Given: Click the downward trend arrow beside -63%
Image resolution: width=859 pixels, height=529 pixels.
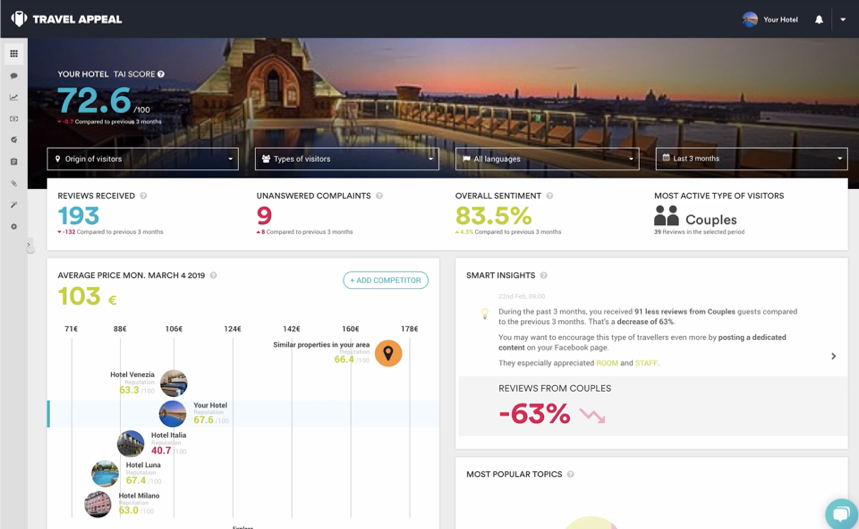Looking at the screenshot, I should (593, 416).
